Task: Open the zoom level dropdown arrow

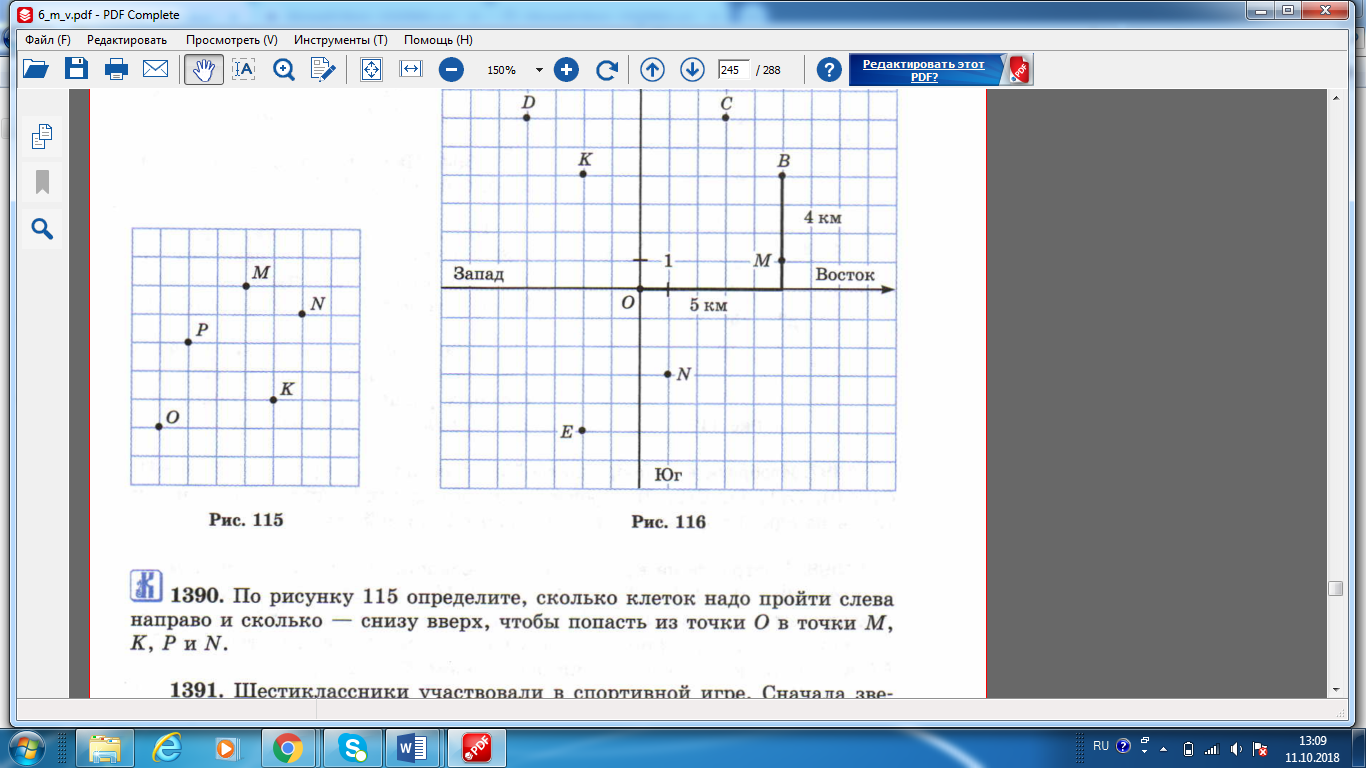Action: coord(539,70)
